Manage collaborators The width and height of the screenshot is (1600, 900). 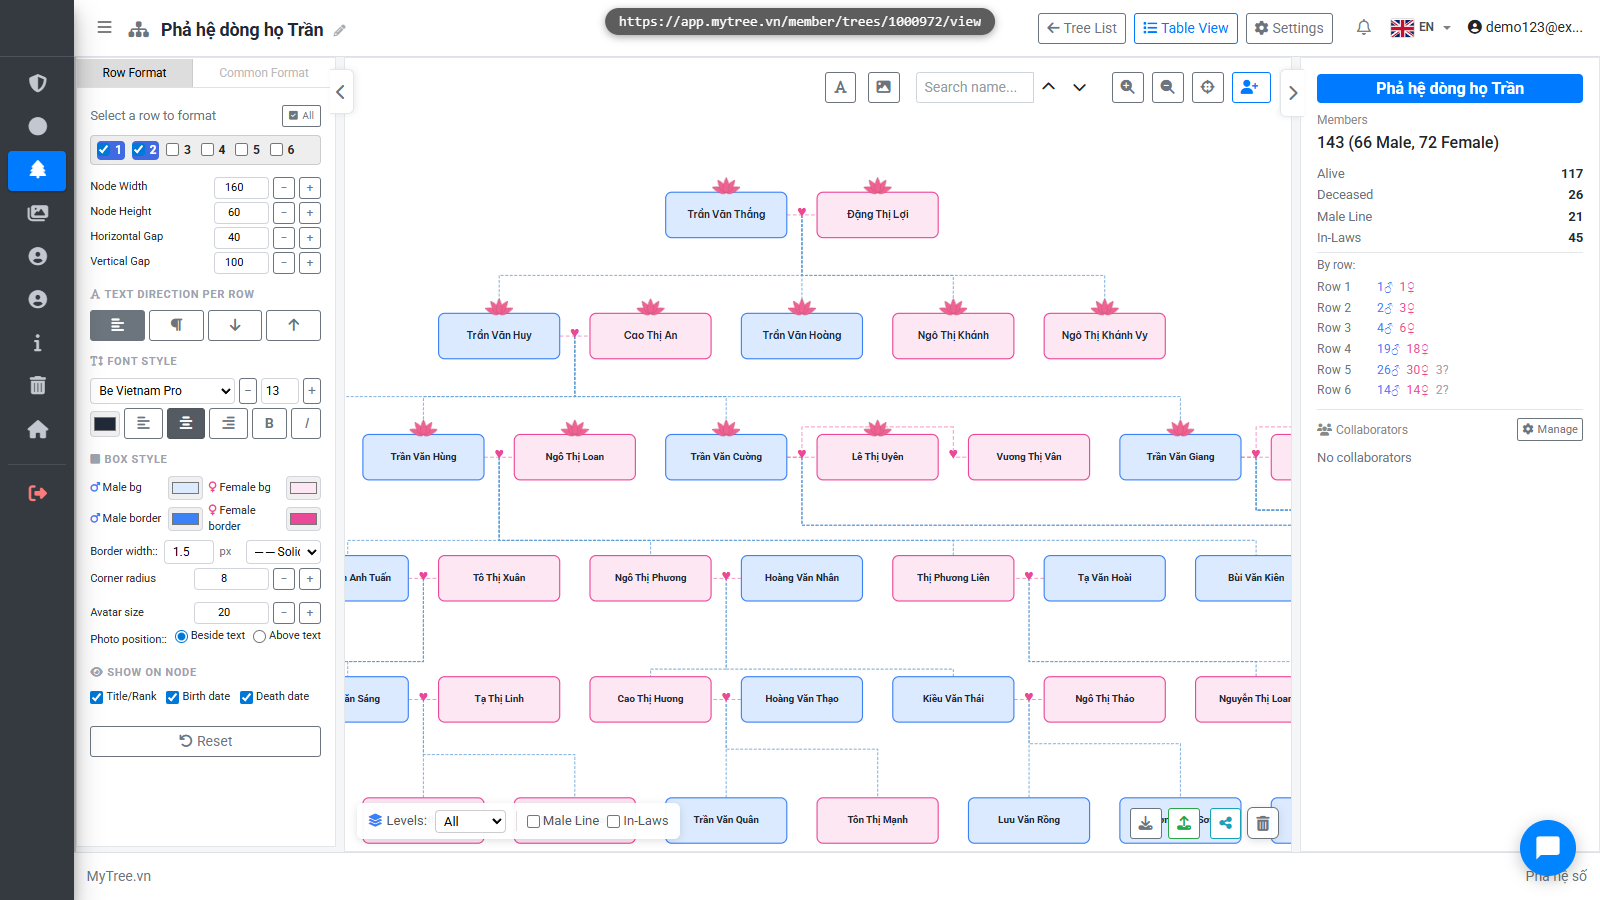click(1550, 429)
